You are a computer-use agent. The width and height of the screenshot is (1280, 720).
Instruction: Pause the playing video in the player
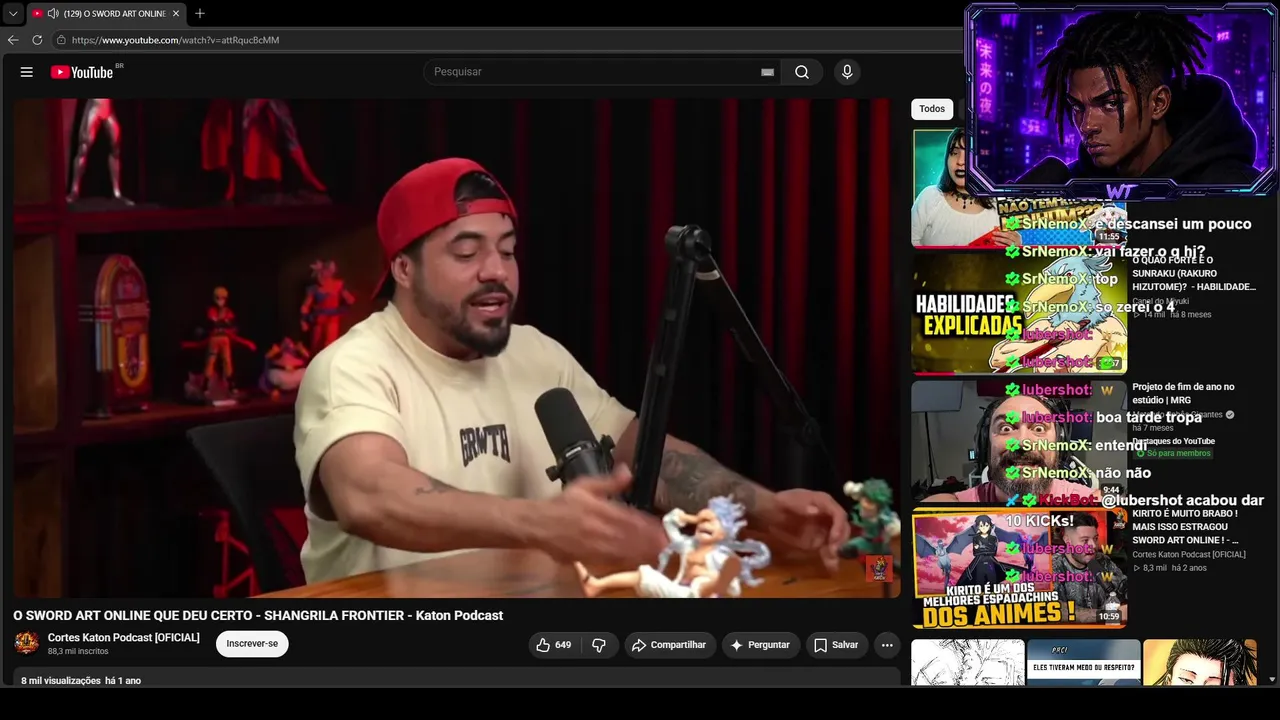(x=457, y=348)
